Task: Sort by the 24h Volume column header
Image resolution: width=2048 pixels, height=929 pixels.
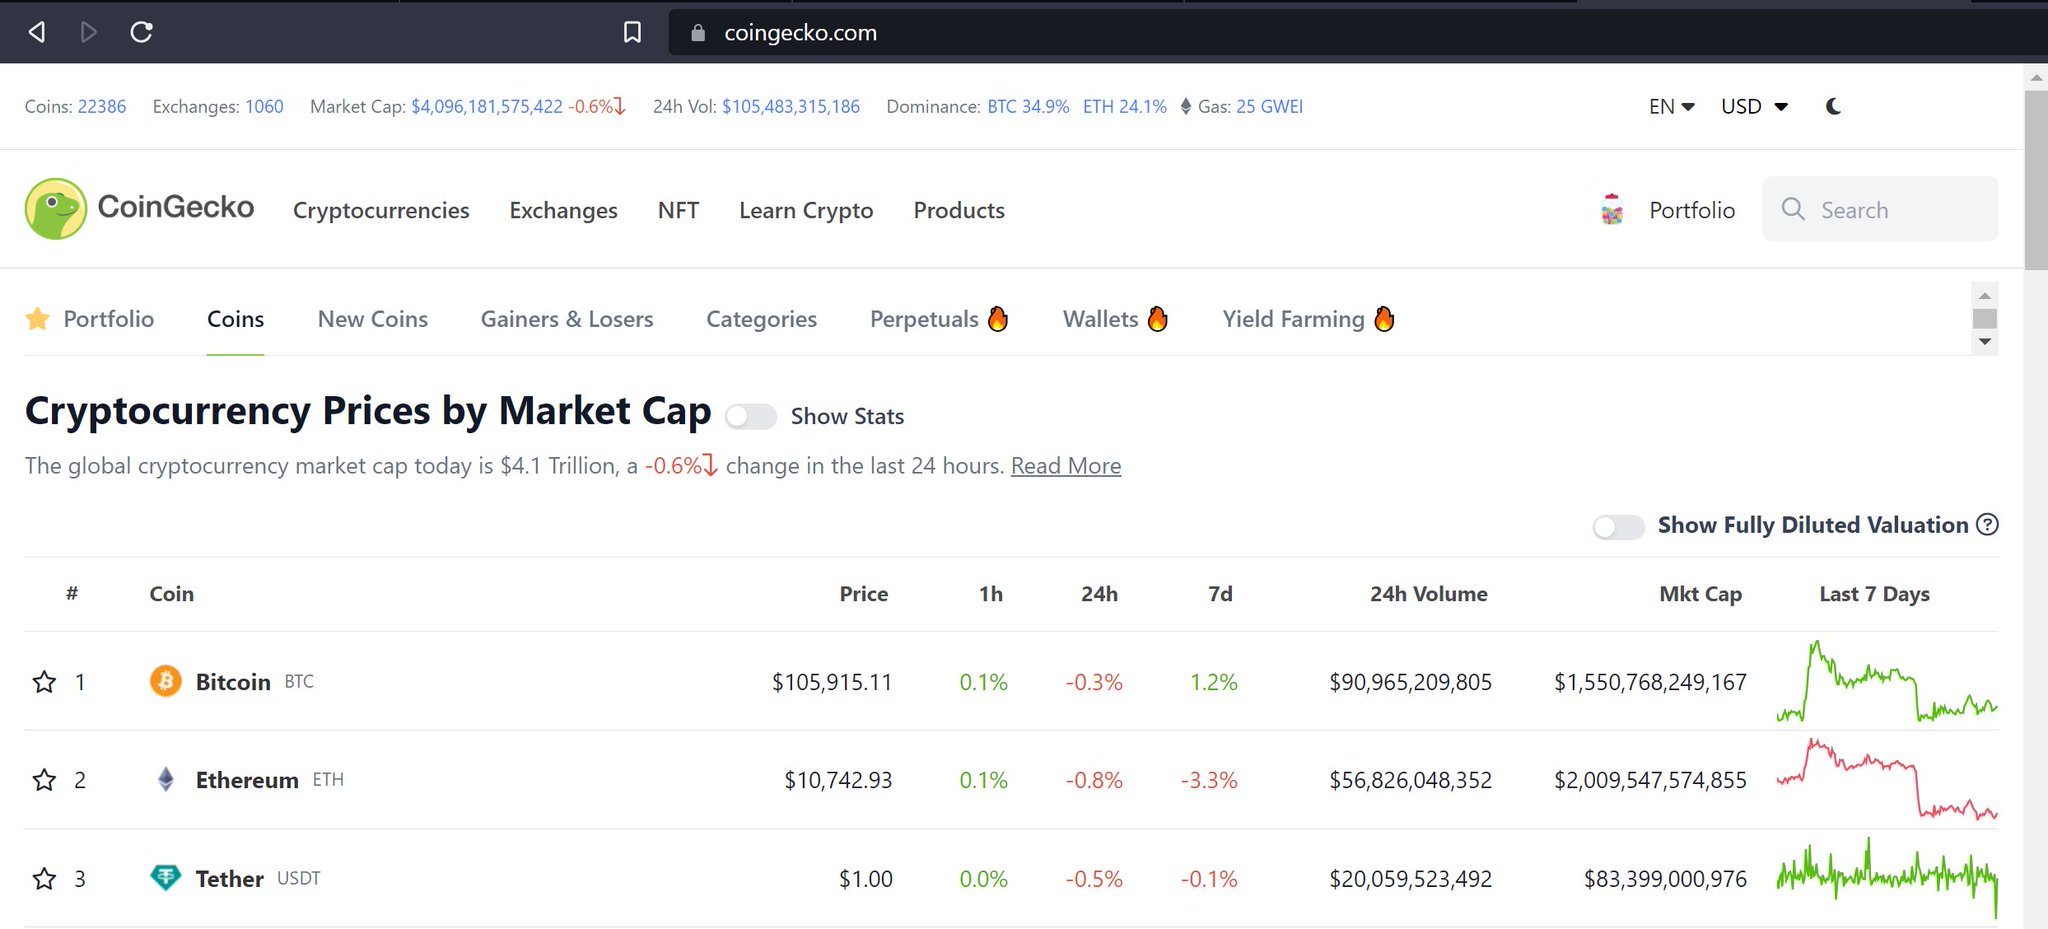Action: coord(1428,594)
